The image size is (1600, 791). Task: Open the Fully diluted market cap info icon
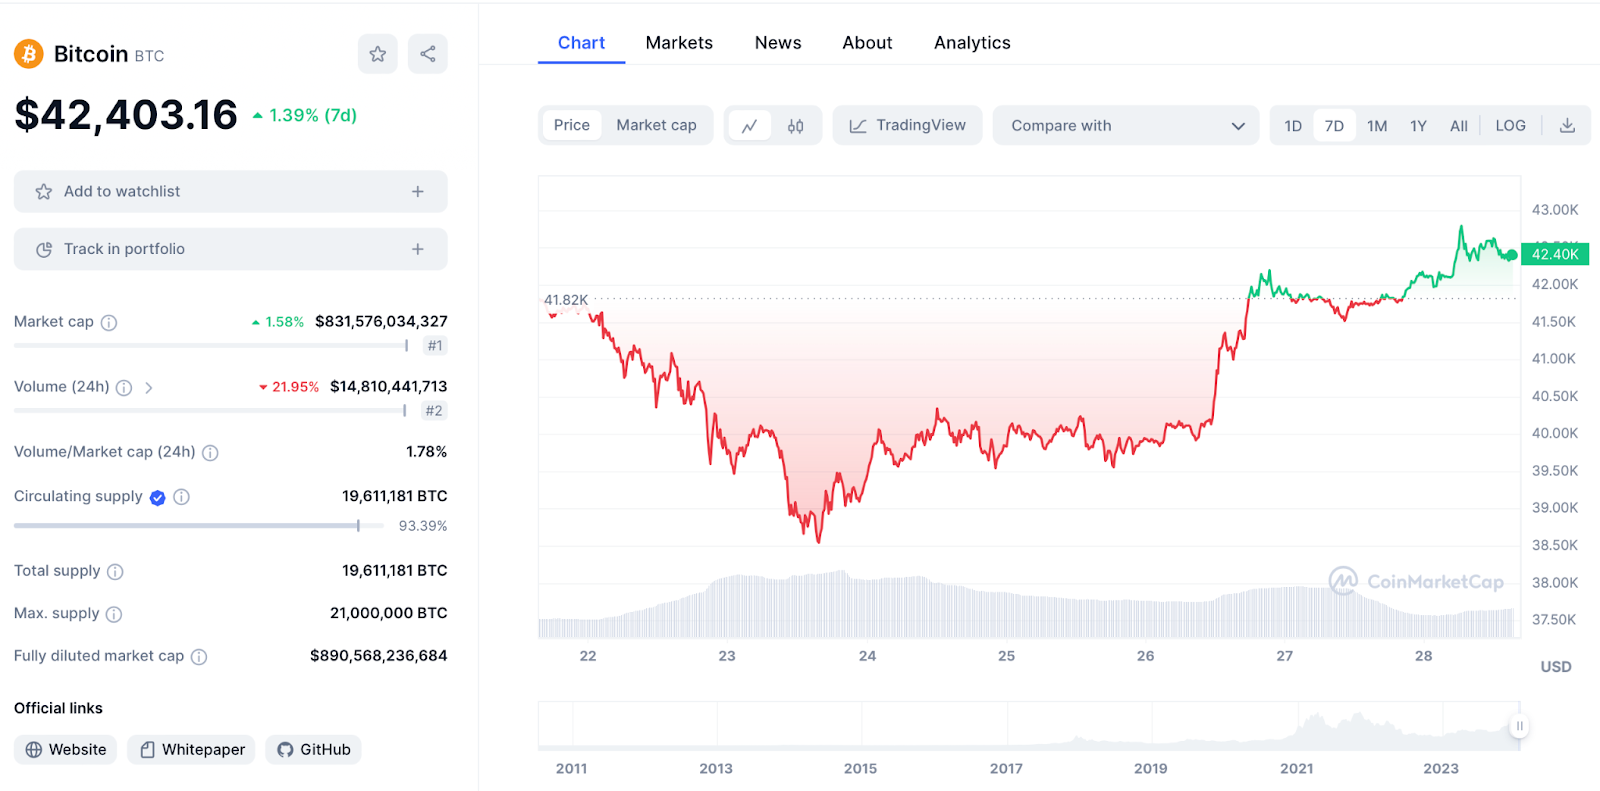(199, 657)
